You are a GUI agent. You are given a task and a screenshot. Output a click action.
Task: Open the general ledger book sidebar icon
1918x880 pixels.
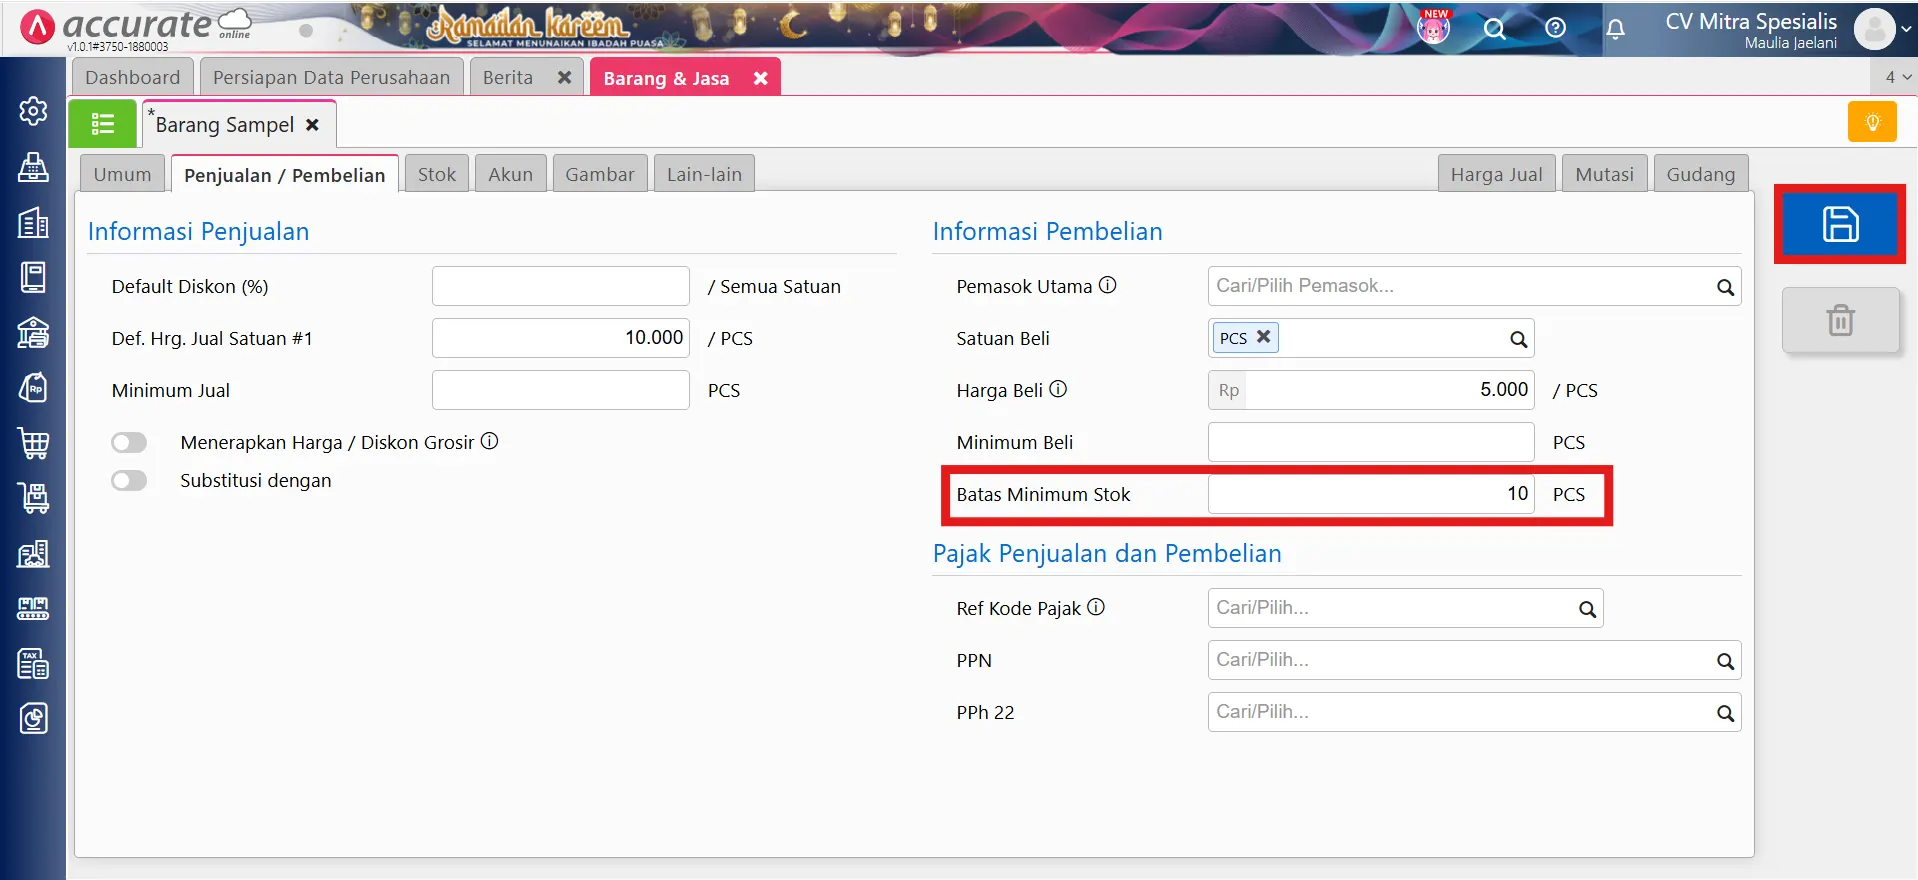tap(33, 277)
